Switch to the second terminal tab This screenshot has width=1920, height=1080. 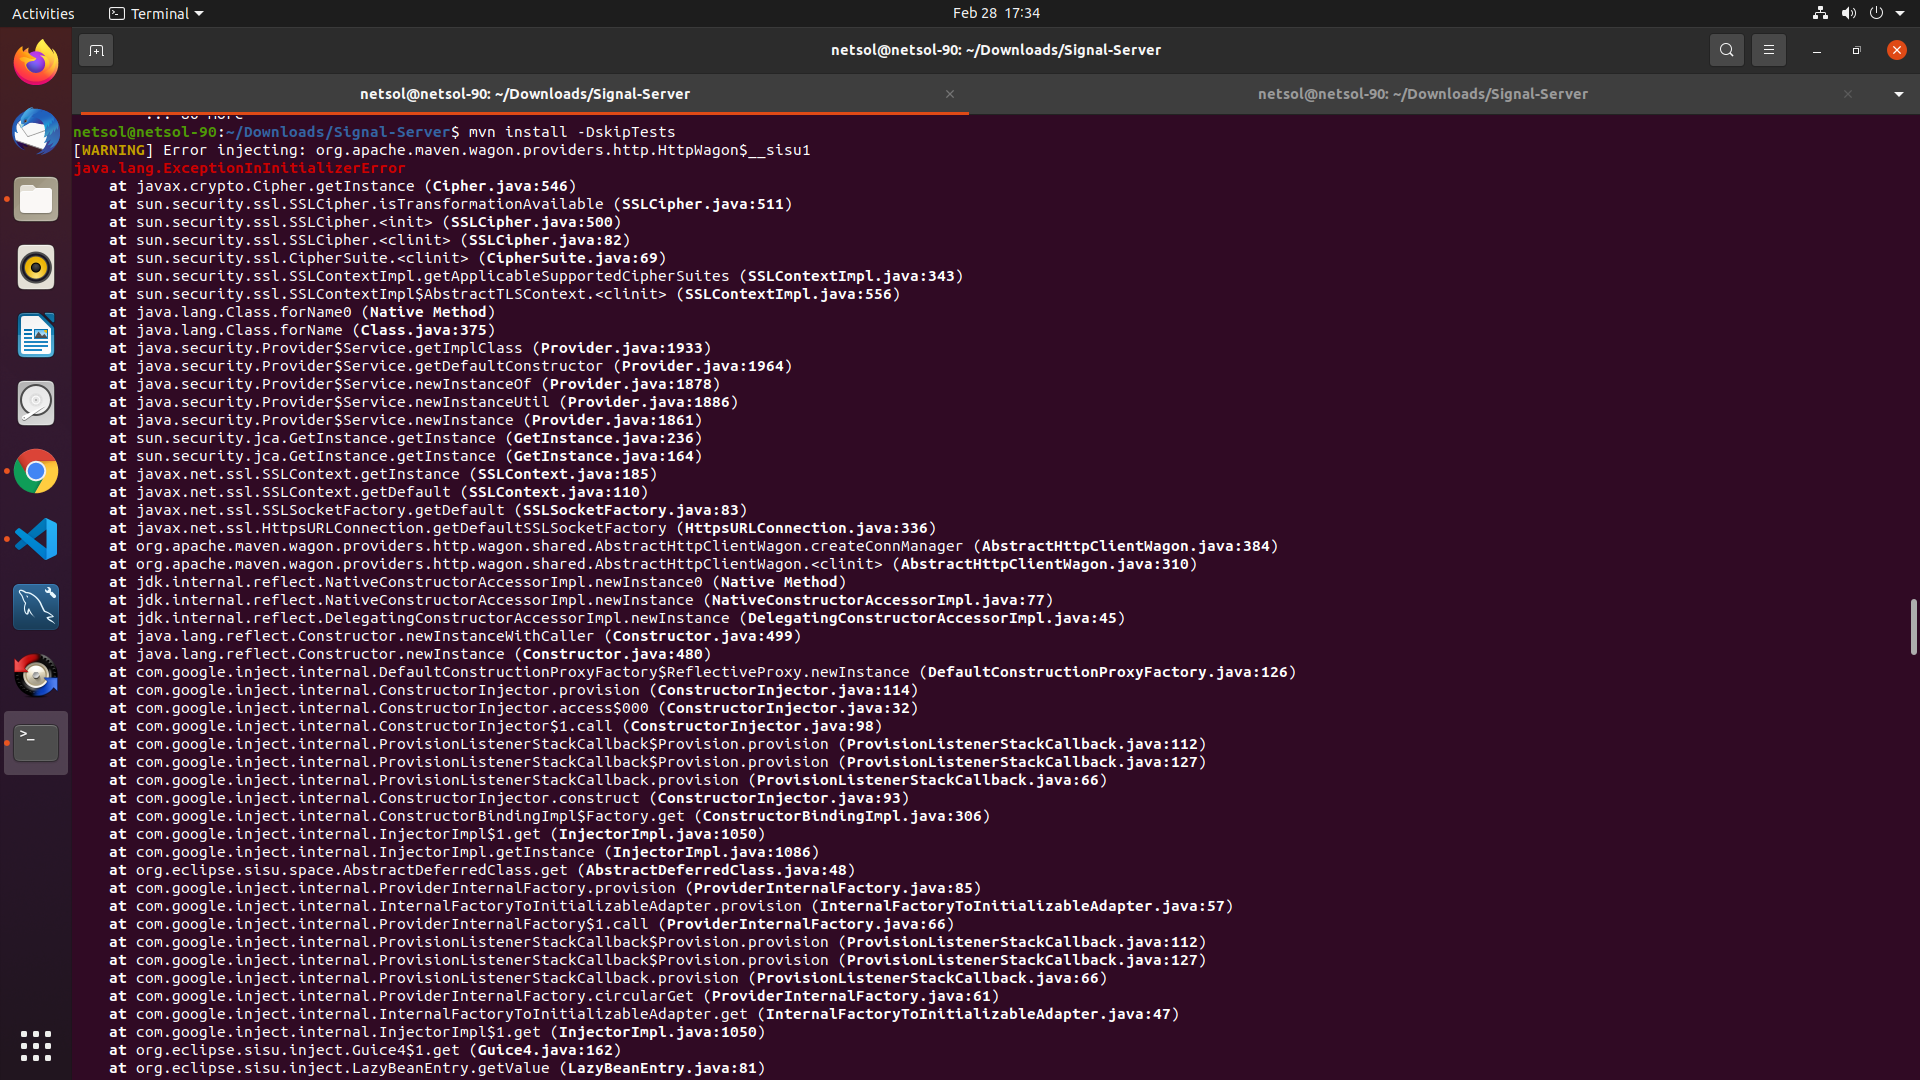tap(1422, 94)
